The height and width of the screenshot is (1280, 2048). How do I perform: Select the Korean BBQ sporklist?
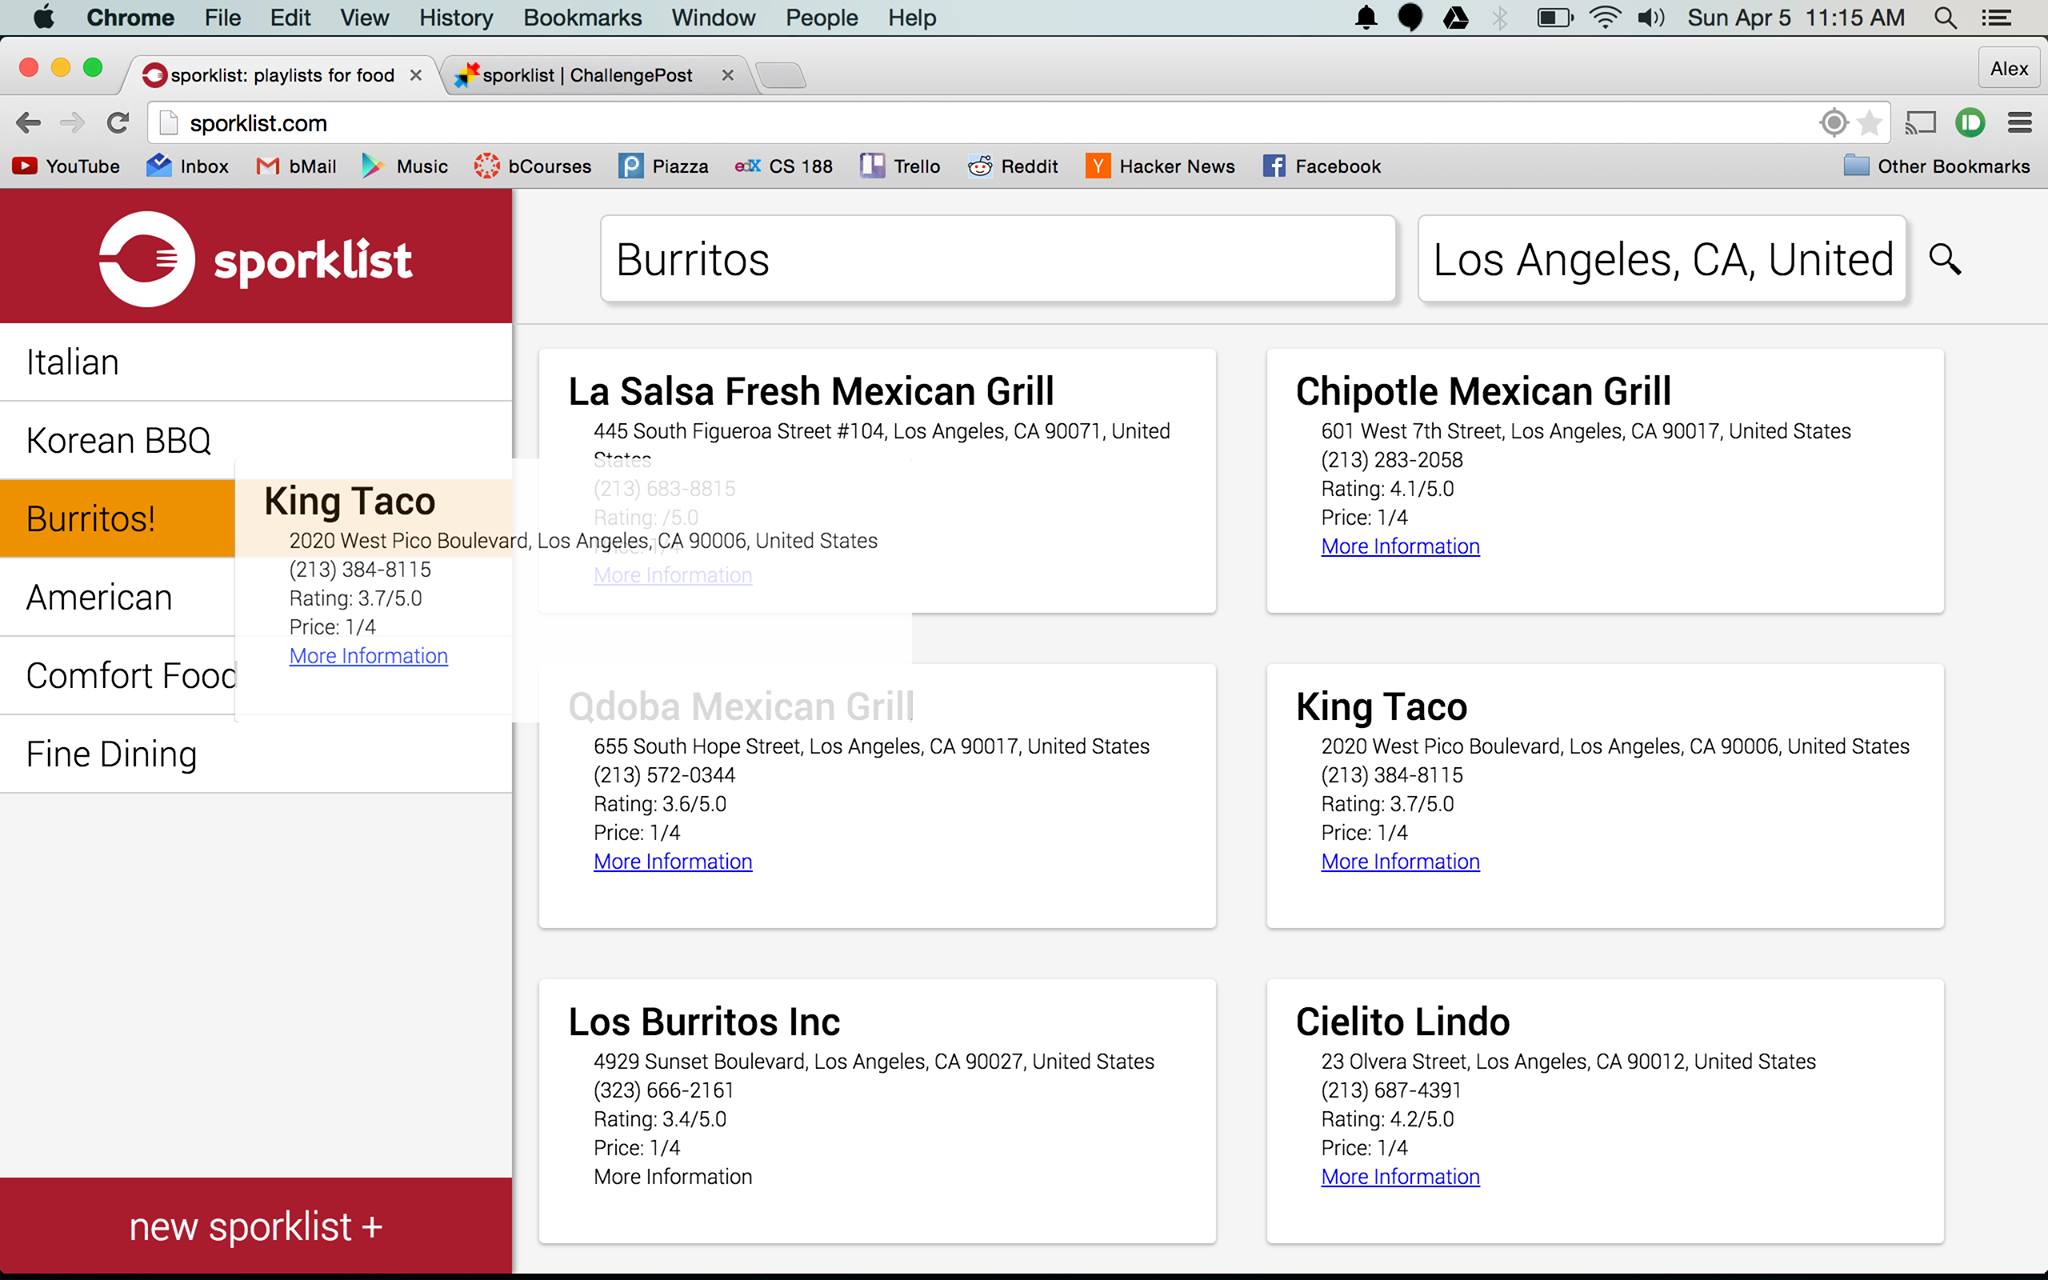point(118,440)
